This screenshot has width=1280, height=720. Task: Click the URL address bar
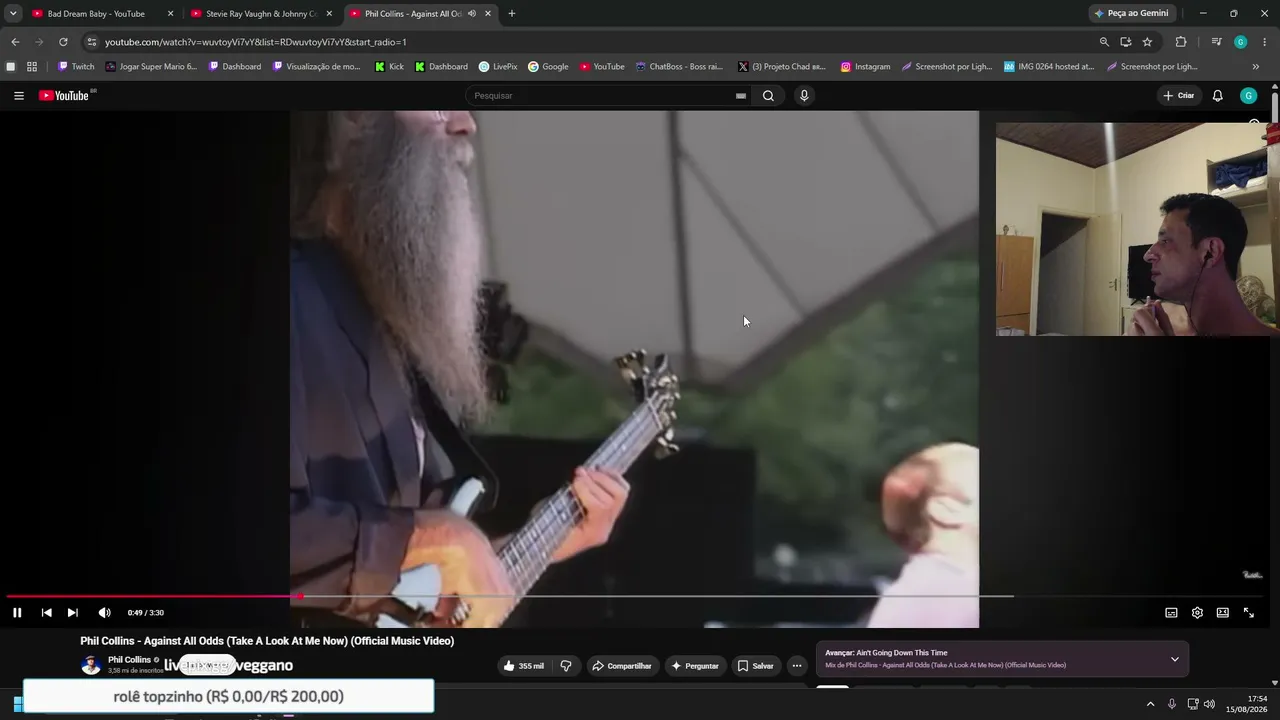point(590,42)
